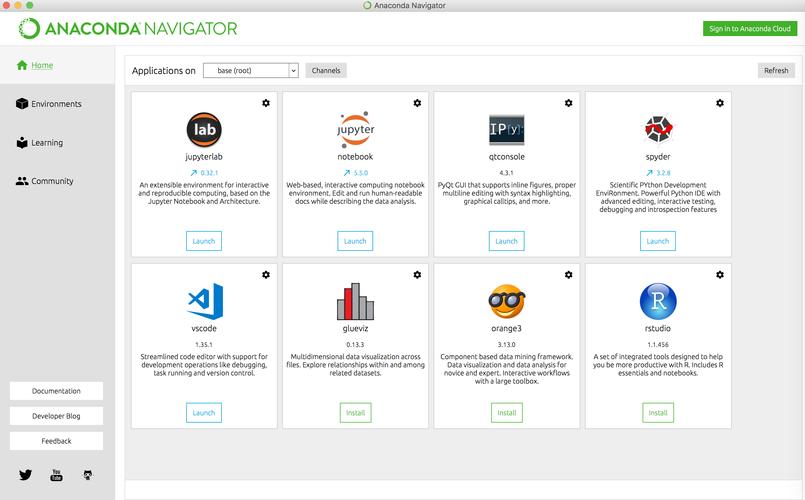Screen dimensions: 805x500
Task: Open the Twitter link icon
Action: click(26, 475)
